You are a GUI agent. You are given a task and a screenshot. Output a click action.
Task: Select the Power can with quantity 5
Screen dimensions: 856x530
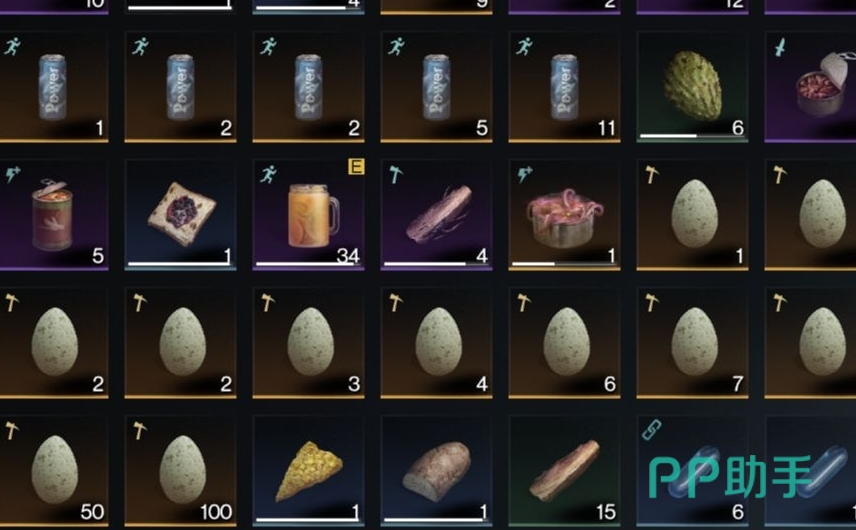point(437,87)
